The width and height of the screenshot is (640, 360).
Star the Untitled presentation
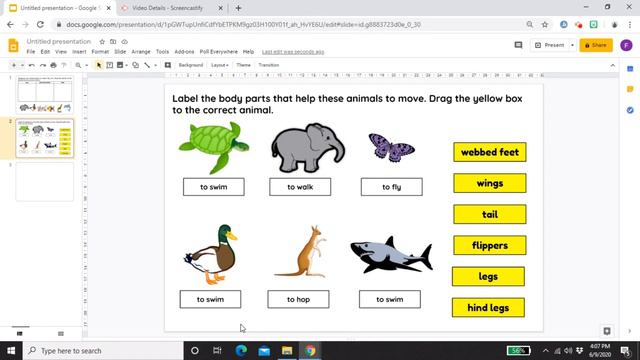(102, 42)
